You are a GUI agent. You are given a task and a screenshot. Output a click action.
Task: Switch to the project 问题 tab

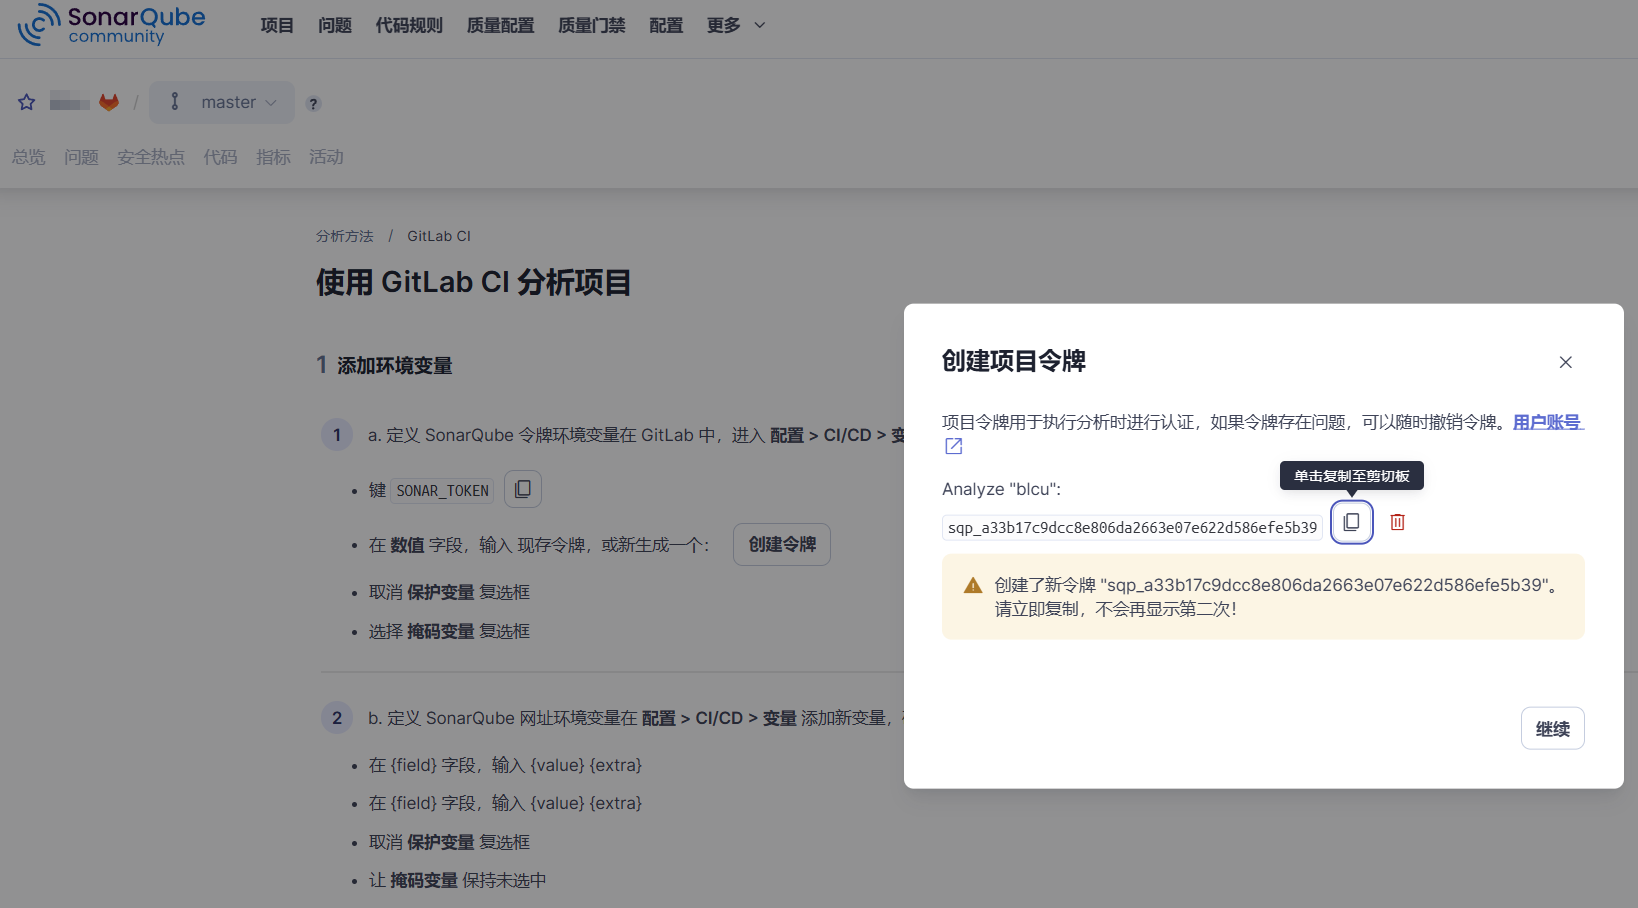pyautogui.click(x=81, y=157)
